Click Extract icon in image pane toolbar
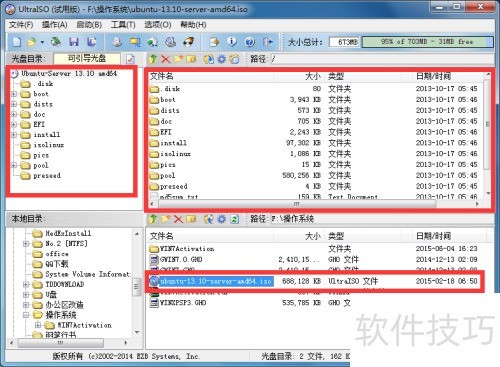 point(209,59)
